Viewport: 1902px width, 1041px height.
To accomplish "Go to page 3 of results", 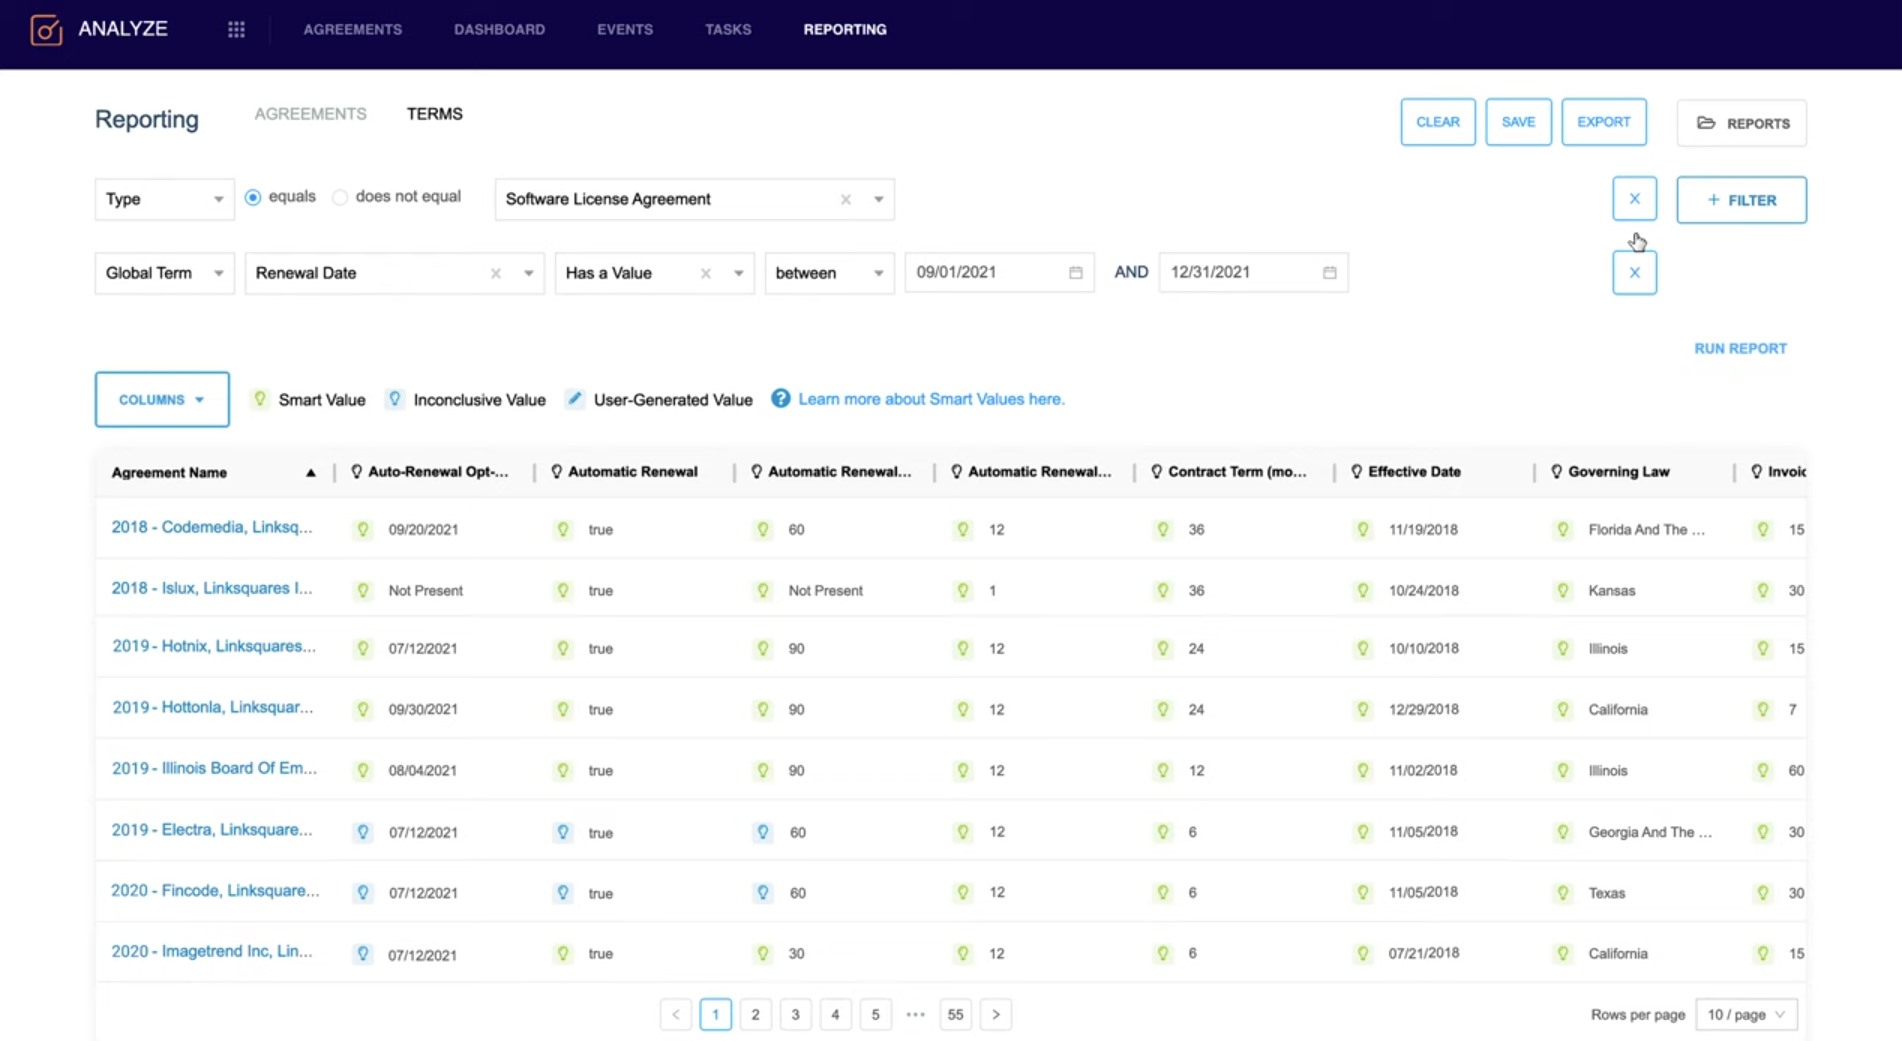I will click(x=795, y=1014).
